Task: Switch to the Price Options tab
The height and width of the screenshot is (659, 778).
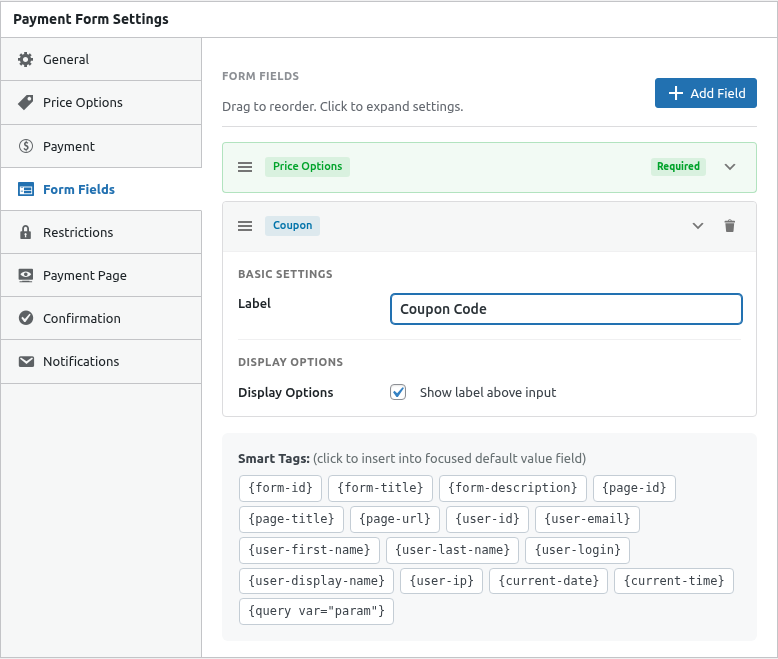Action: pos(82,103)
